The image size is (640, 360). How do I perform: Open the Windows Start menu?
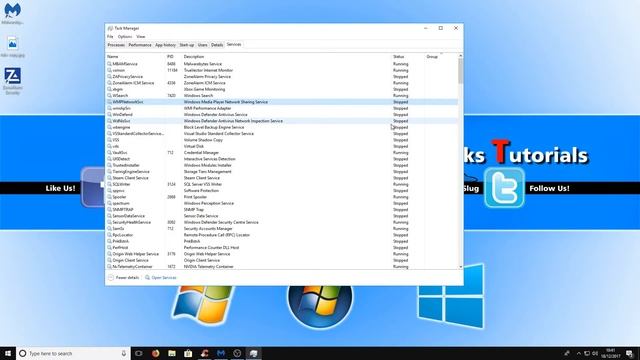(8, 353)
